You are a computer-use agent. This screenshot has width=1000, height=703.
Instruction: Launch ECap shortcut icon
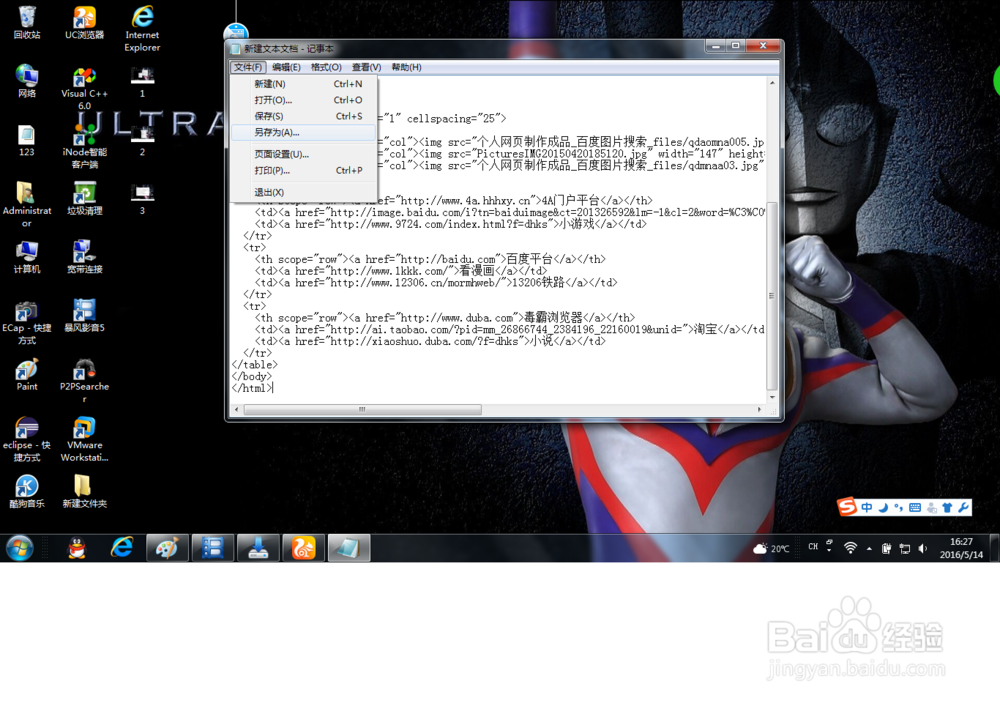[27, 322]
